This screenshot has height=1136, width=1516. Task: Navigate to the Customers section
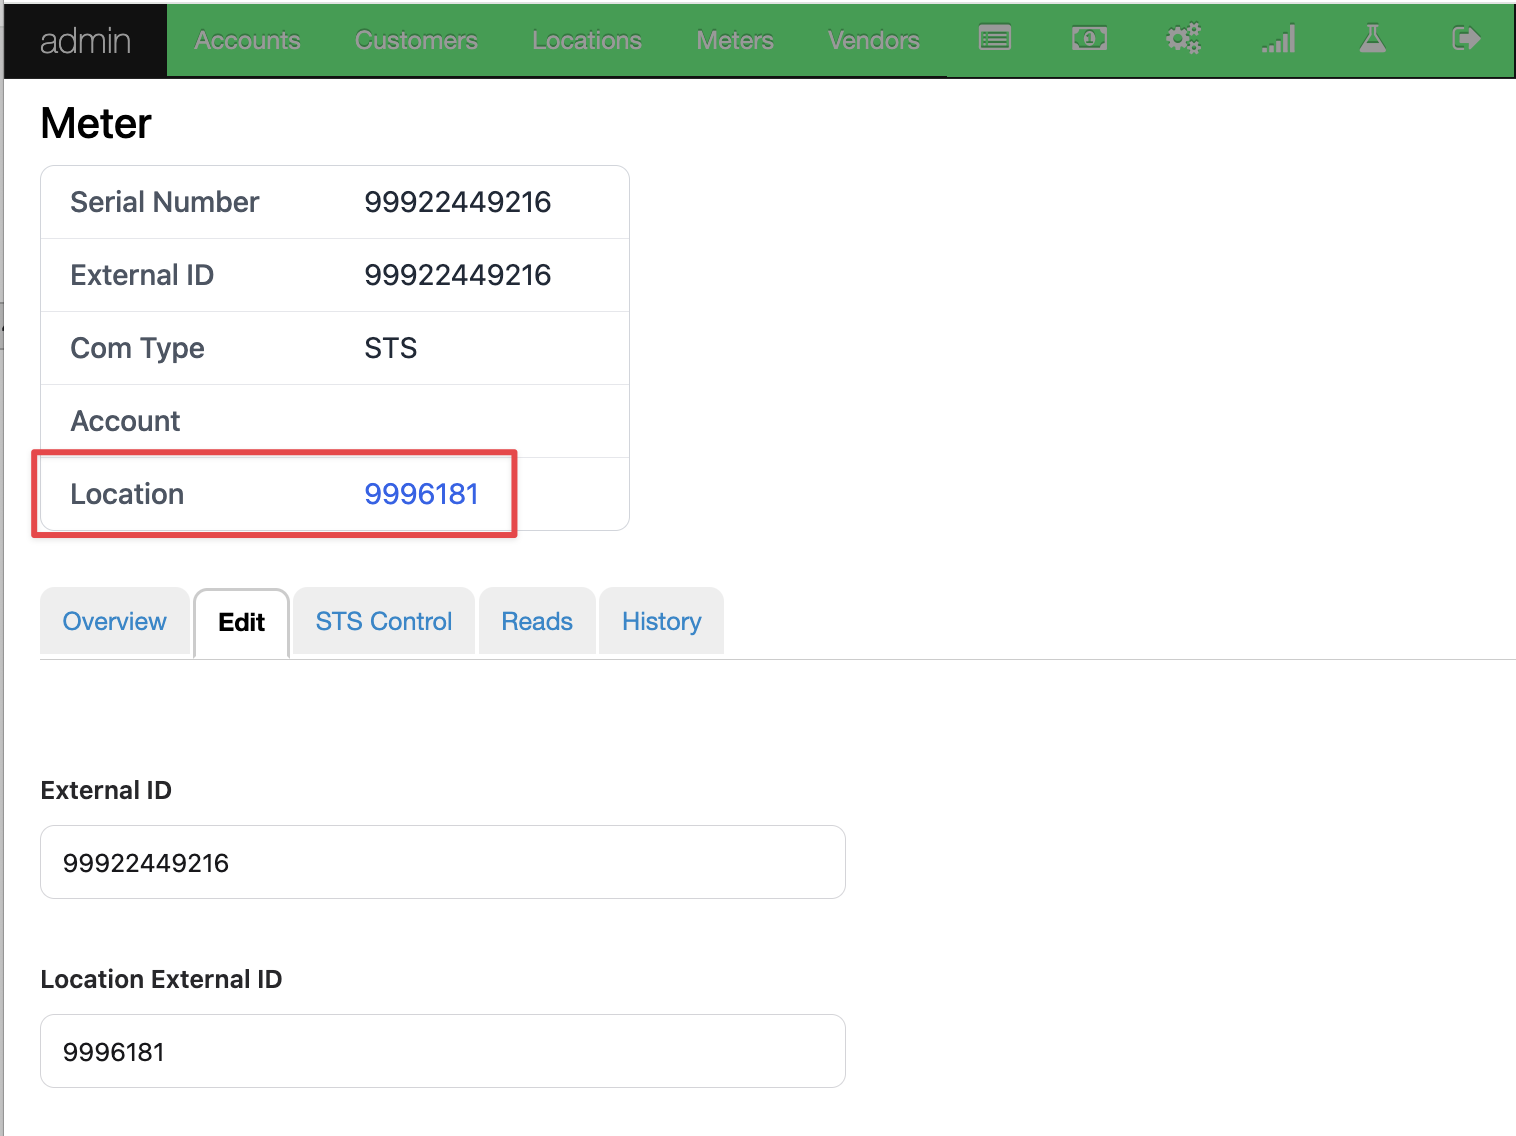point(416,41)
